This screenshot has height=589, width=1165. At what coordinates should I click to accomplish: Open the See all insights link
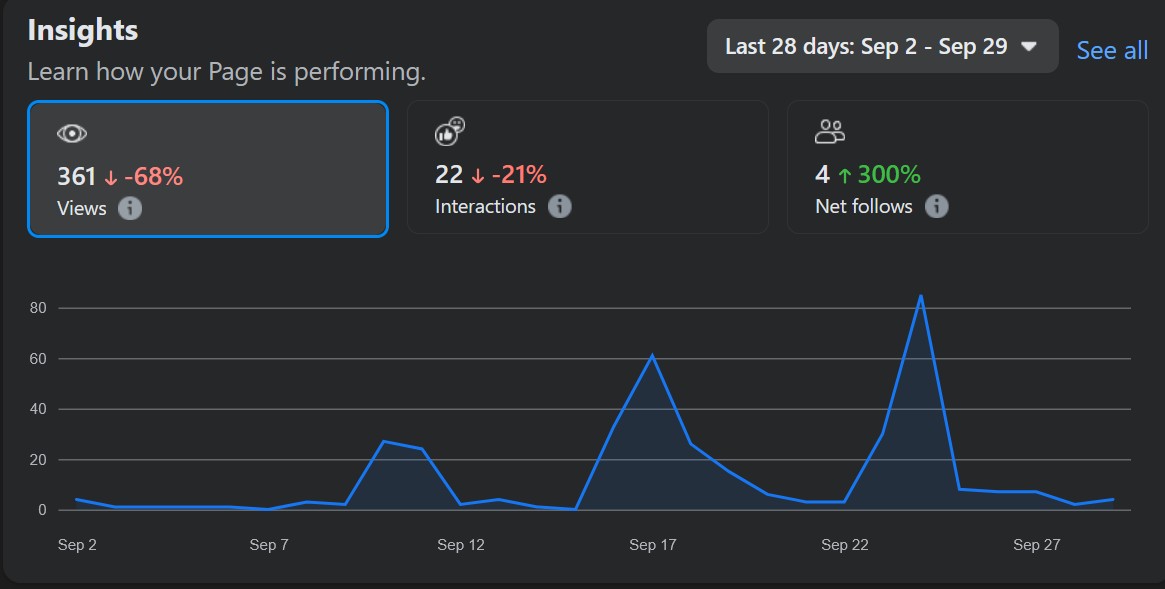tap(1112, 50)
